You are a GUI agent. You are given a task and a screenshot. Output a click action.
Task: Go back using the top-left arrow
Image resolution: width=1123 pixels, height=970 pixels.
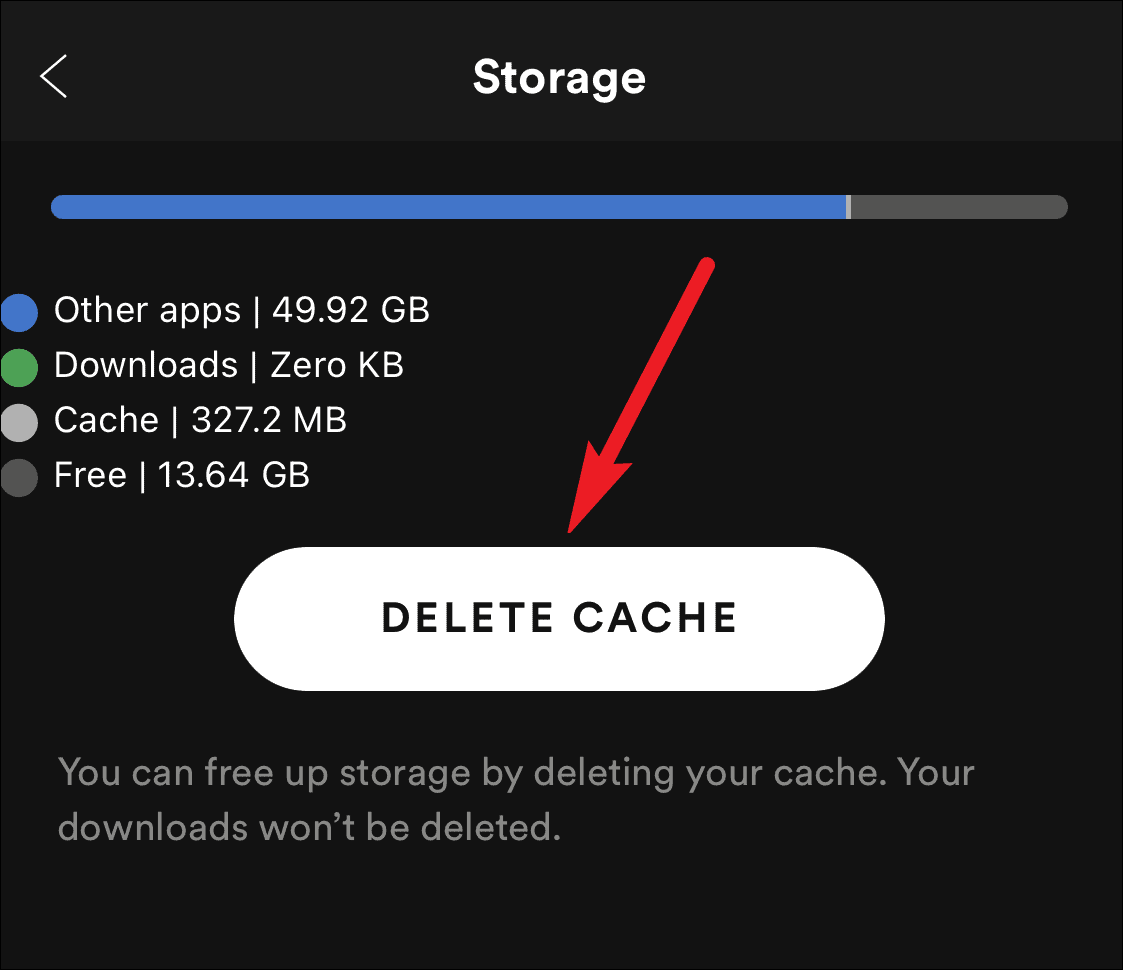pyautogui.click(x=53, y=76)
